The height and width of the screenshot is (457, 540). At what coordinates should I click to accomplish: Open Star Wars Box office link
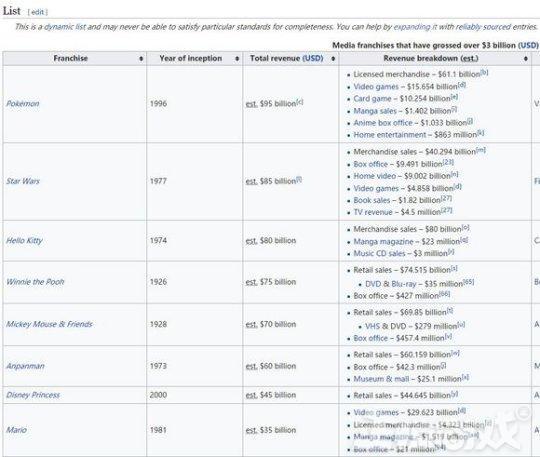(x=371, y=164)
